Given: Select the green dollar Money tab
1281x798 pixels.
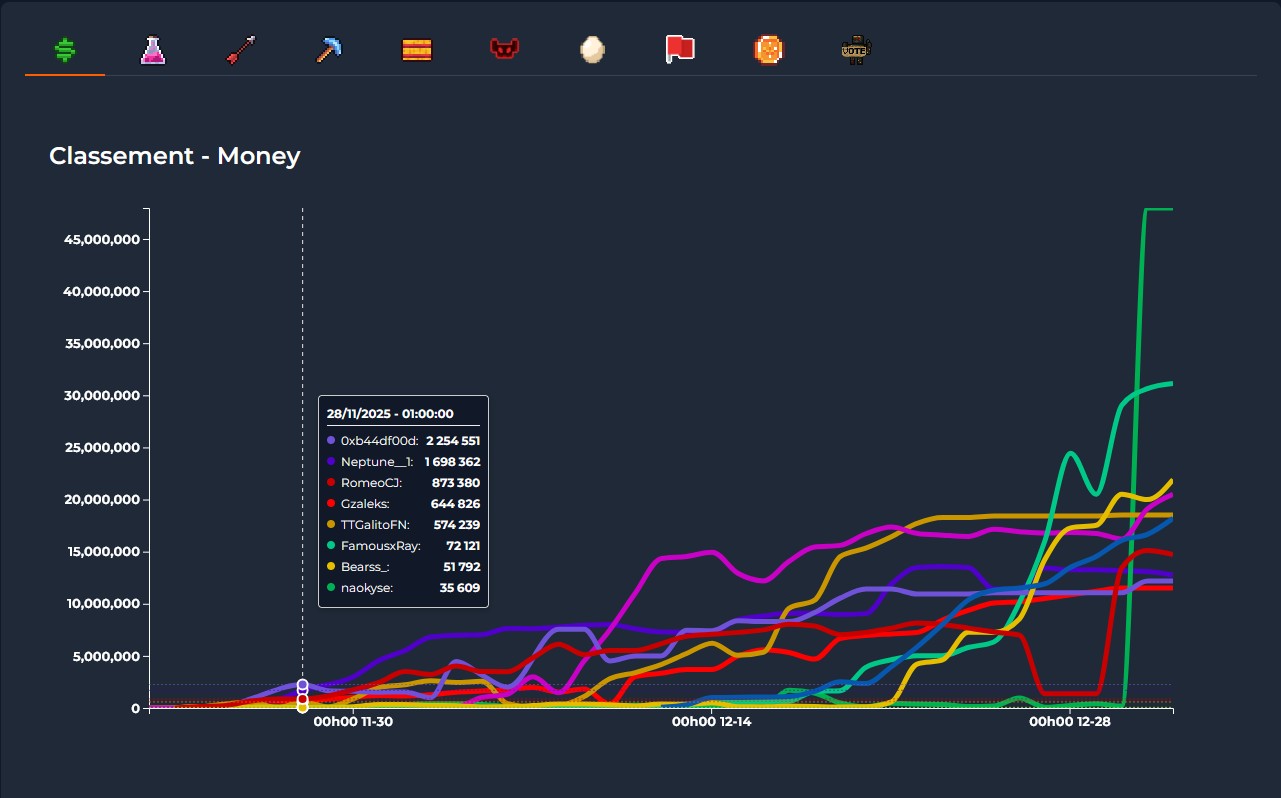Looking at the screenshot, I should point(65,50).
